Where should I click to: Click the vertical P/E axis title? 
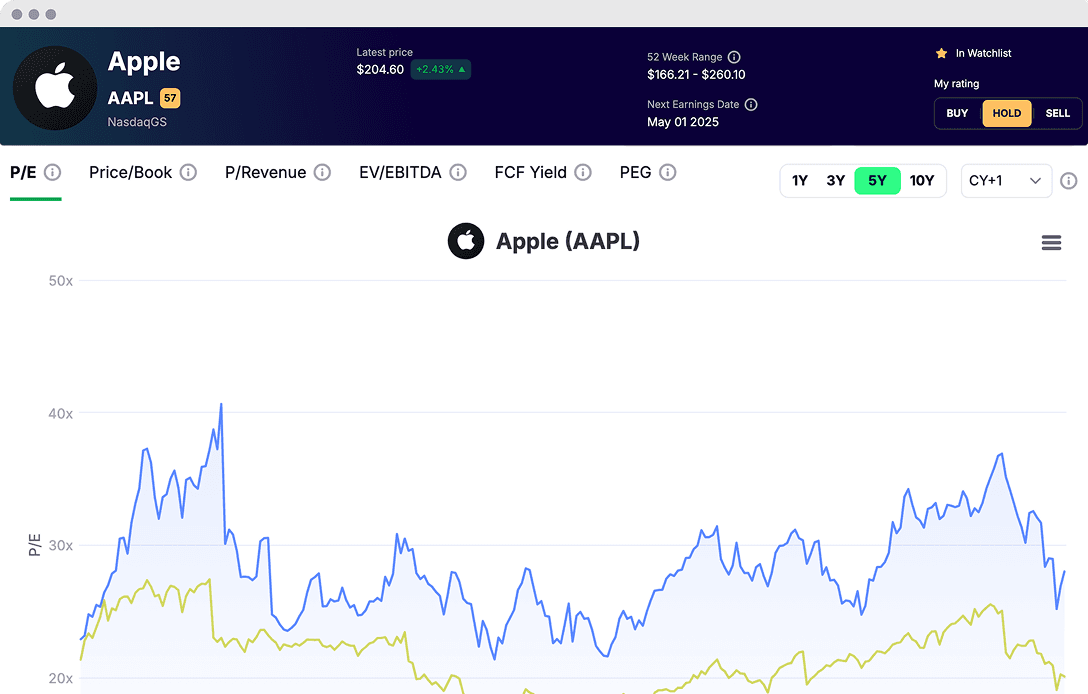click(35, 545)
